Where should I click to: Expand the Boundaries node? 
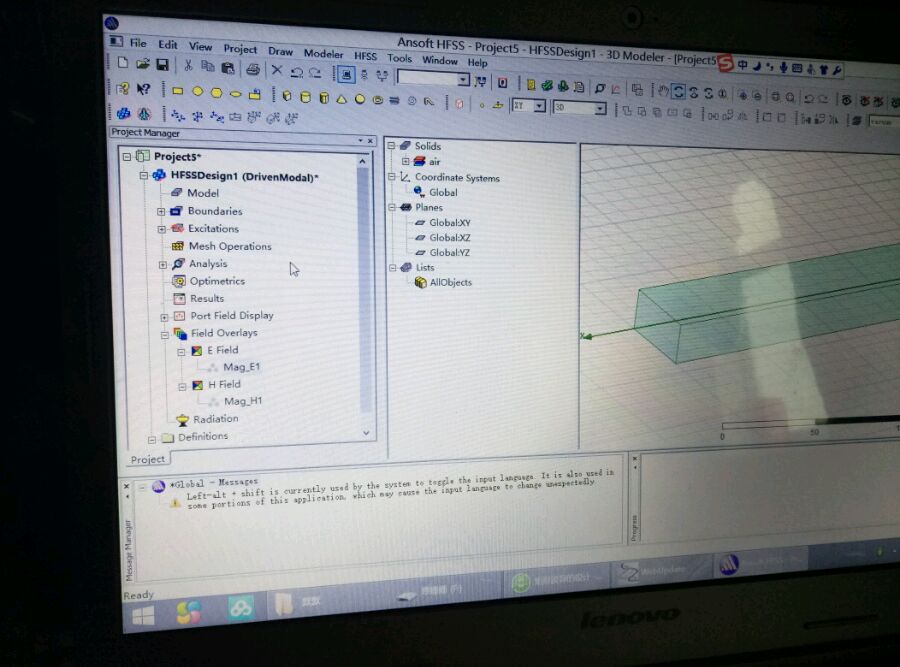point(161,211)
